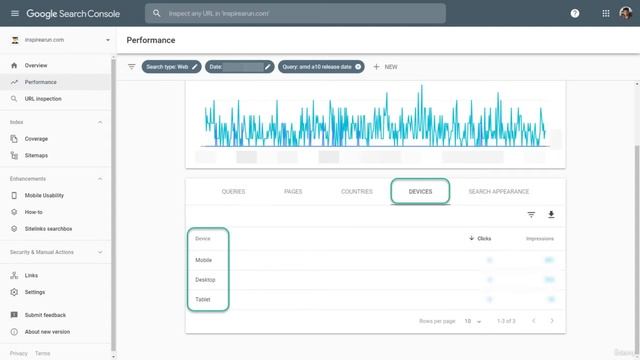Open the Google apps grid
The height and width of the screenshot is (360, 640).
pyautogui.click(x=606, y=13)
